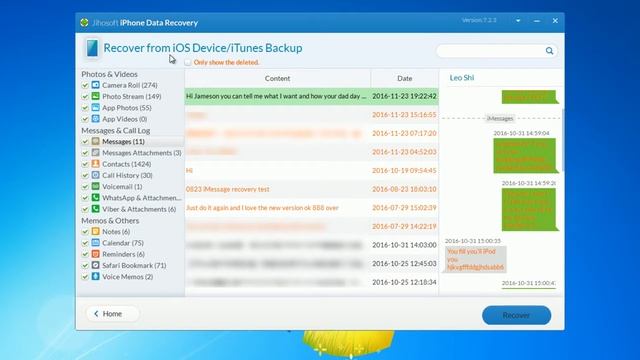The image size is (640, 360).
Task: Click the Call History icon
Action: pos(96,175)
